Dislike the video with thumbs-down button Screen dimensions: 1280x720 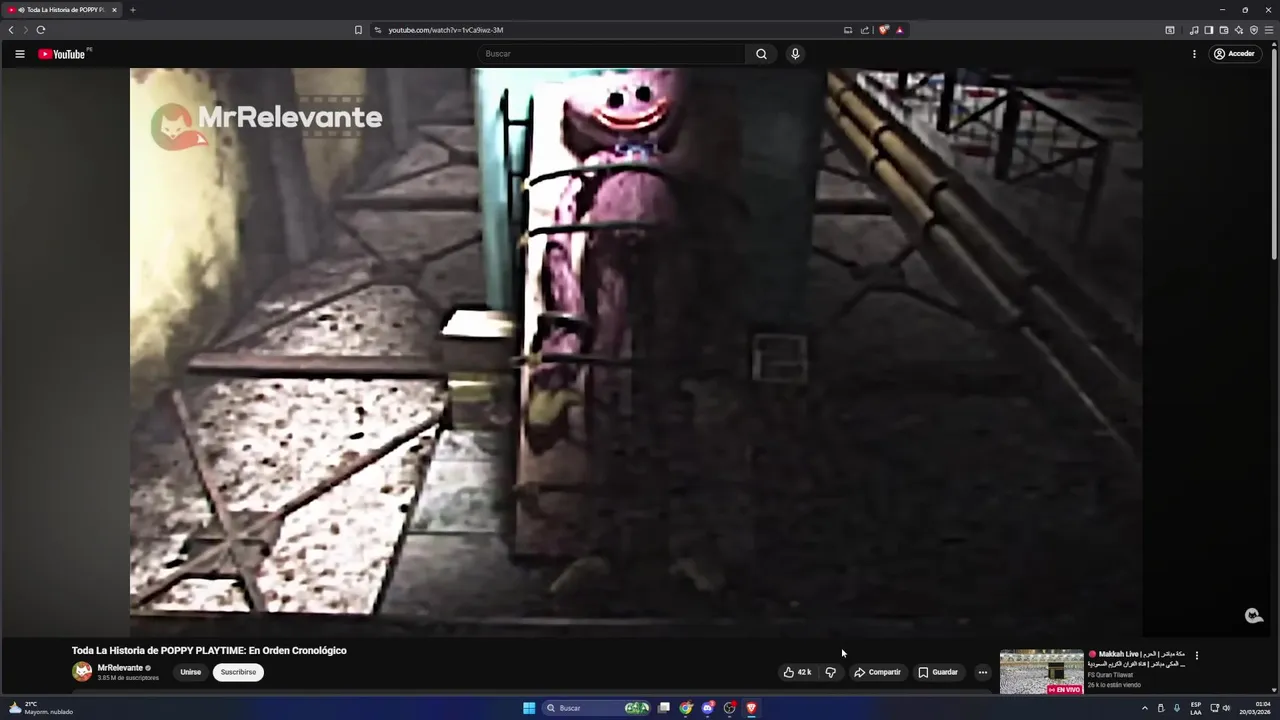tap(830, 672)
